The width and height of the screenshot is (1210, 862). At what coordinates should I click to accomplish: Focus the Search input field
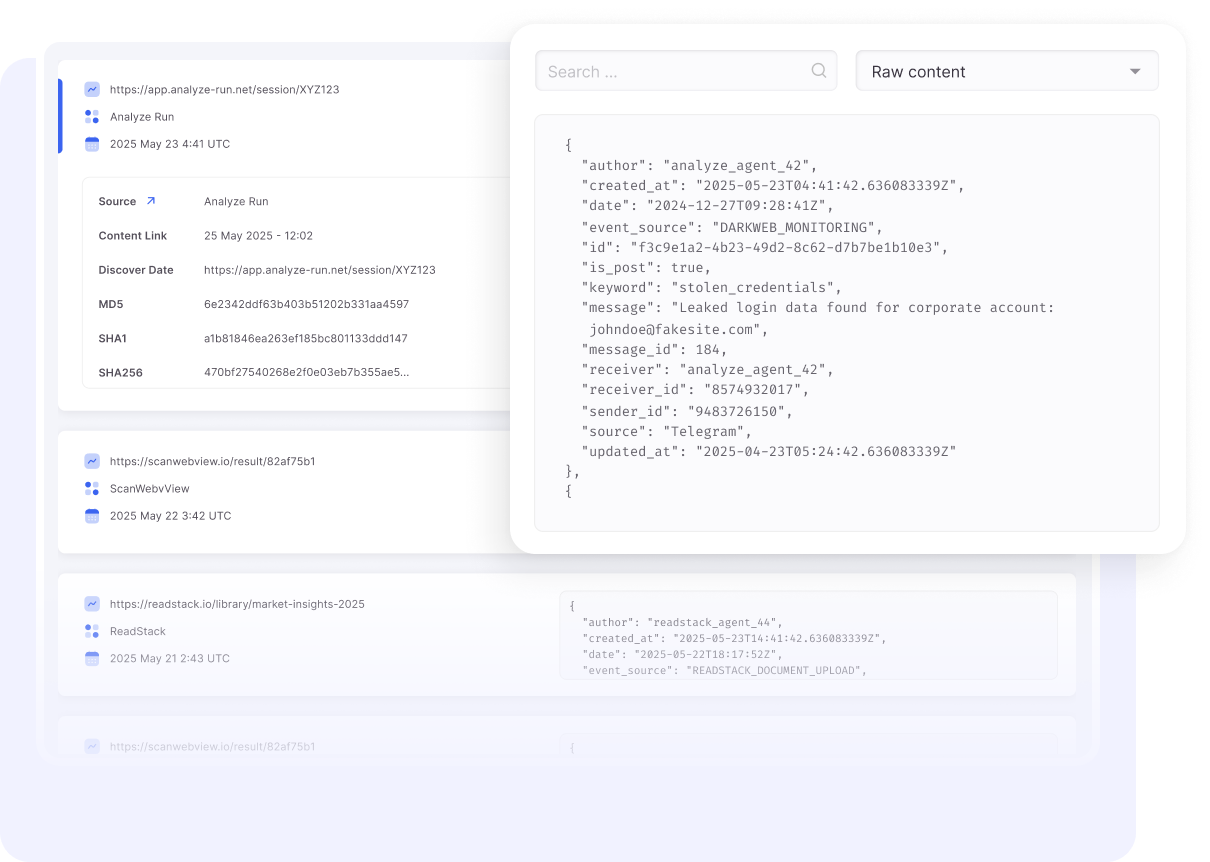(686, 71)
